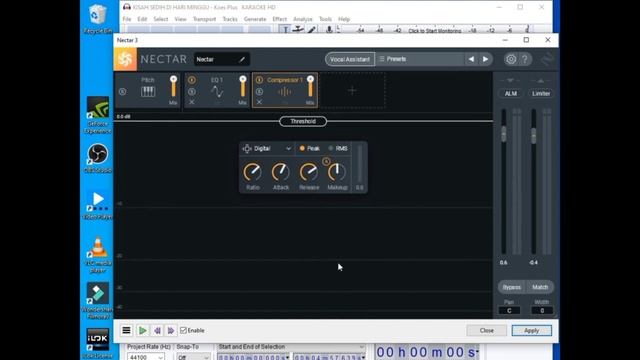
Task: Select Audacity's Draw pencil tool
Action: coord(312,29)
